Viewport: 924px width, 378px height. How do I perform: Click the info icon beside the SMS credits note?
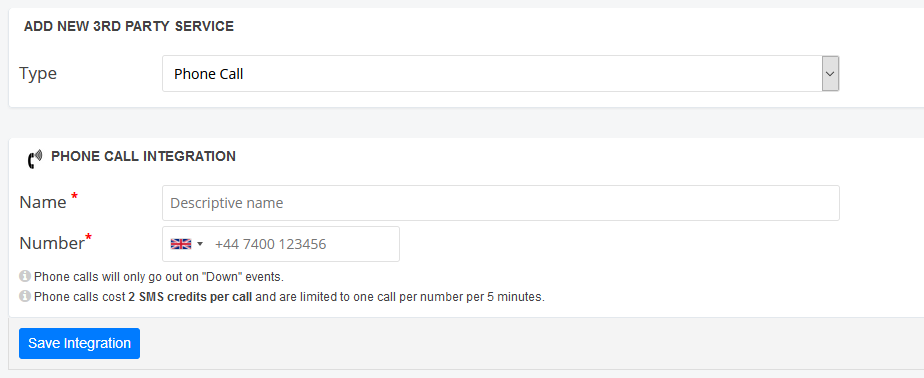[25, 296]
